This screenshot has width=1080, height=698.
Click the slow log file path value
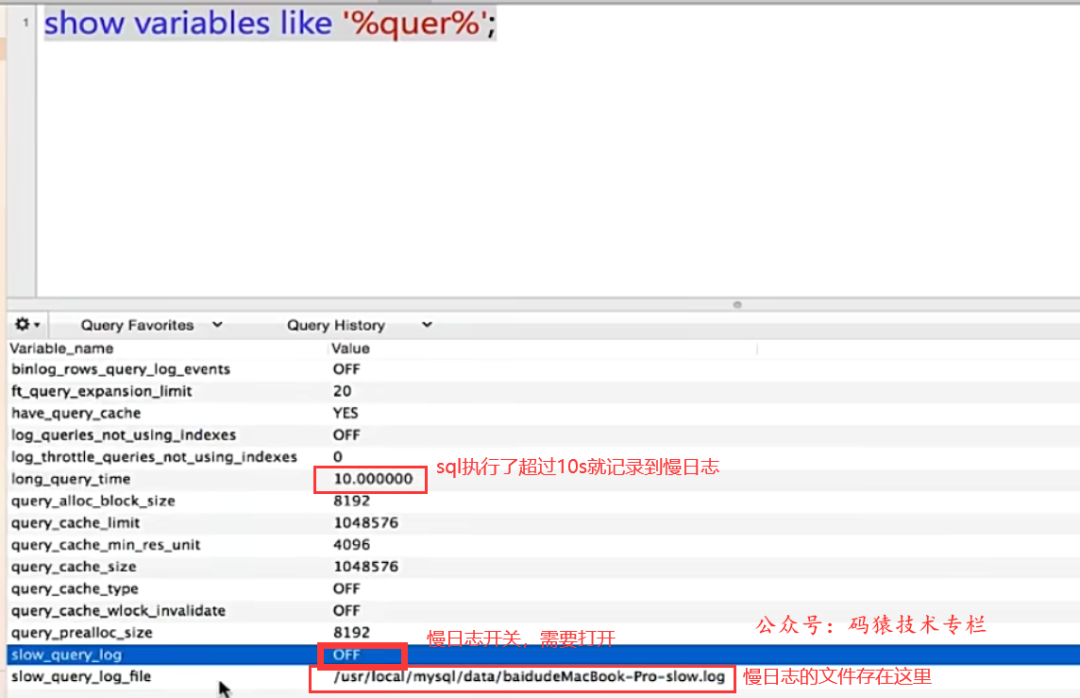(530, 677)
